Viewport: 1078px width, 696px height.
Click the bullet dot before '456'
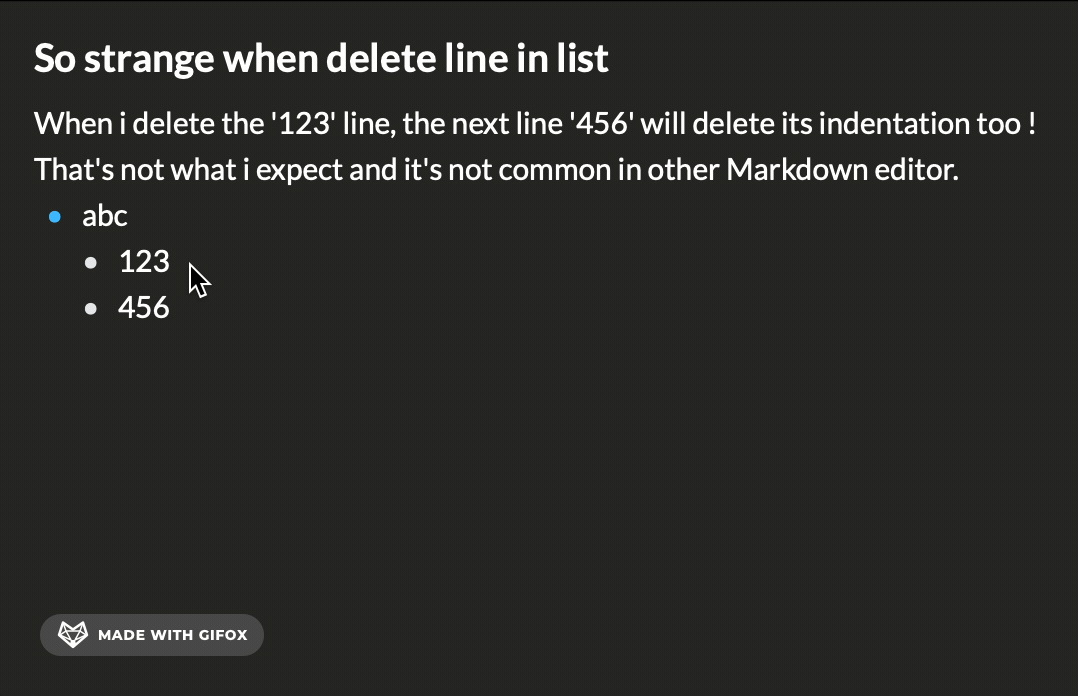point(91,309)
